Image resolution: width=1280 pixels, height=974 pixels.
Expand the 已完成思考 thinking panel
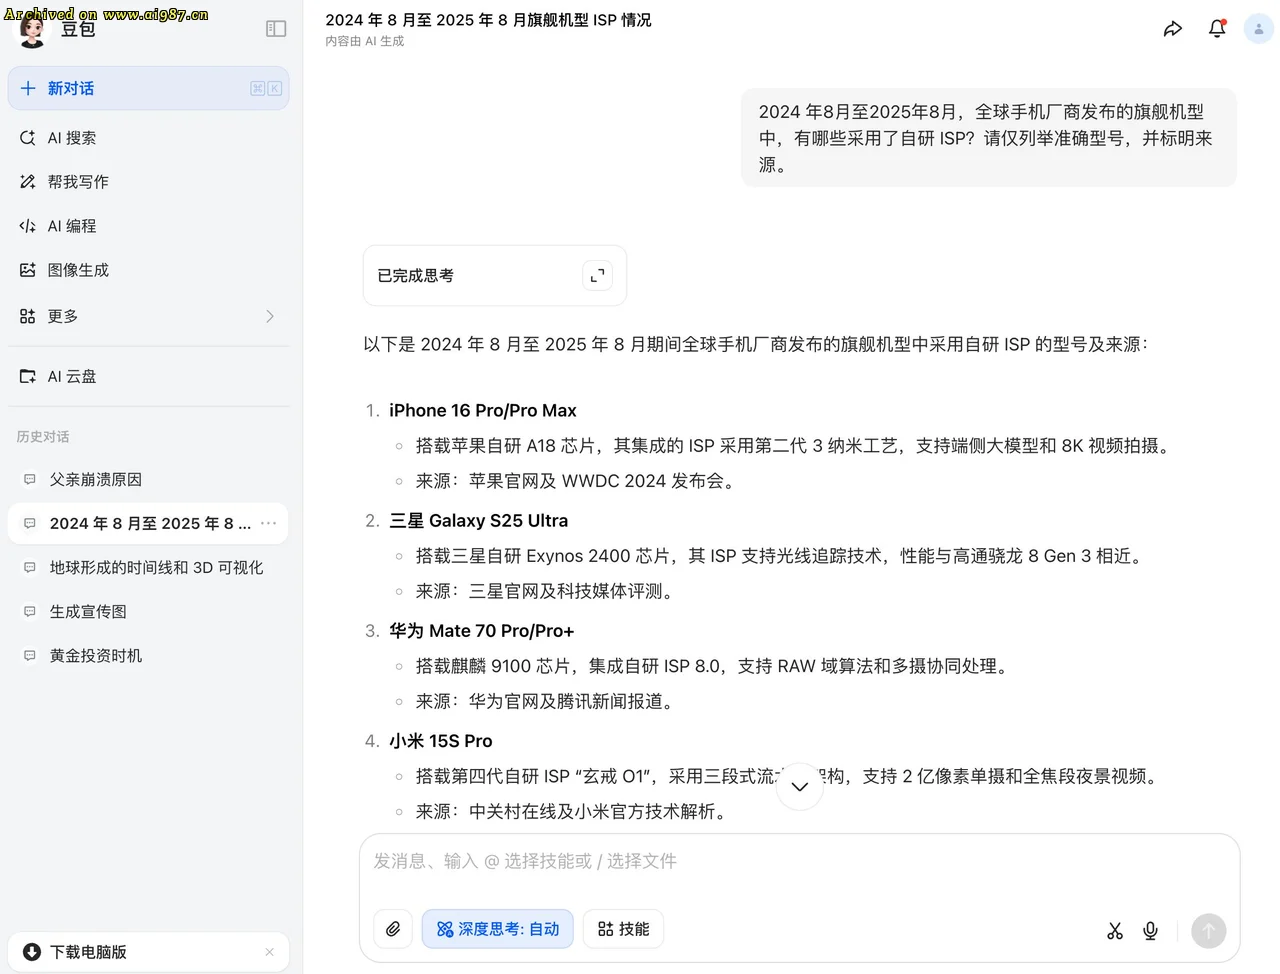(597, 276)
